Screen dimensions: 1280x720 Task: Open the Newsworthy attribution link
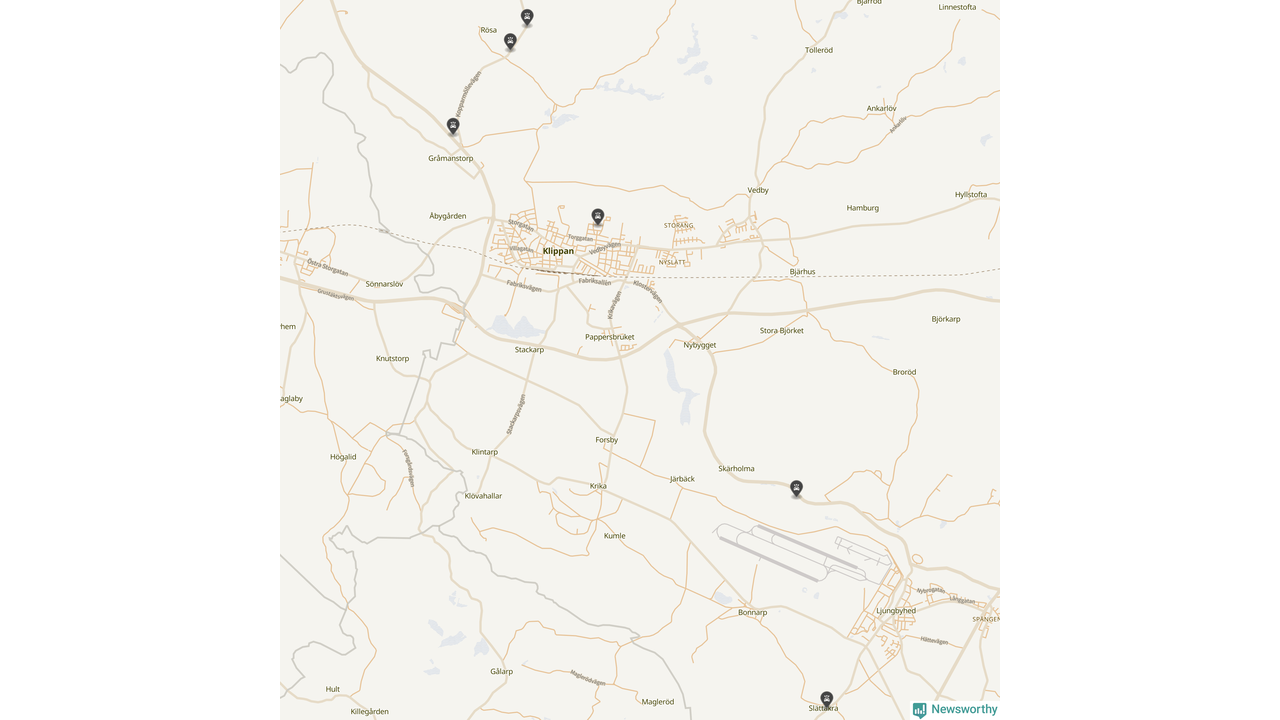(x=955, y=710)
